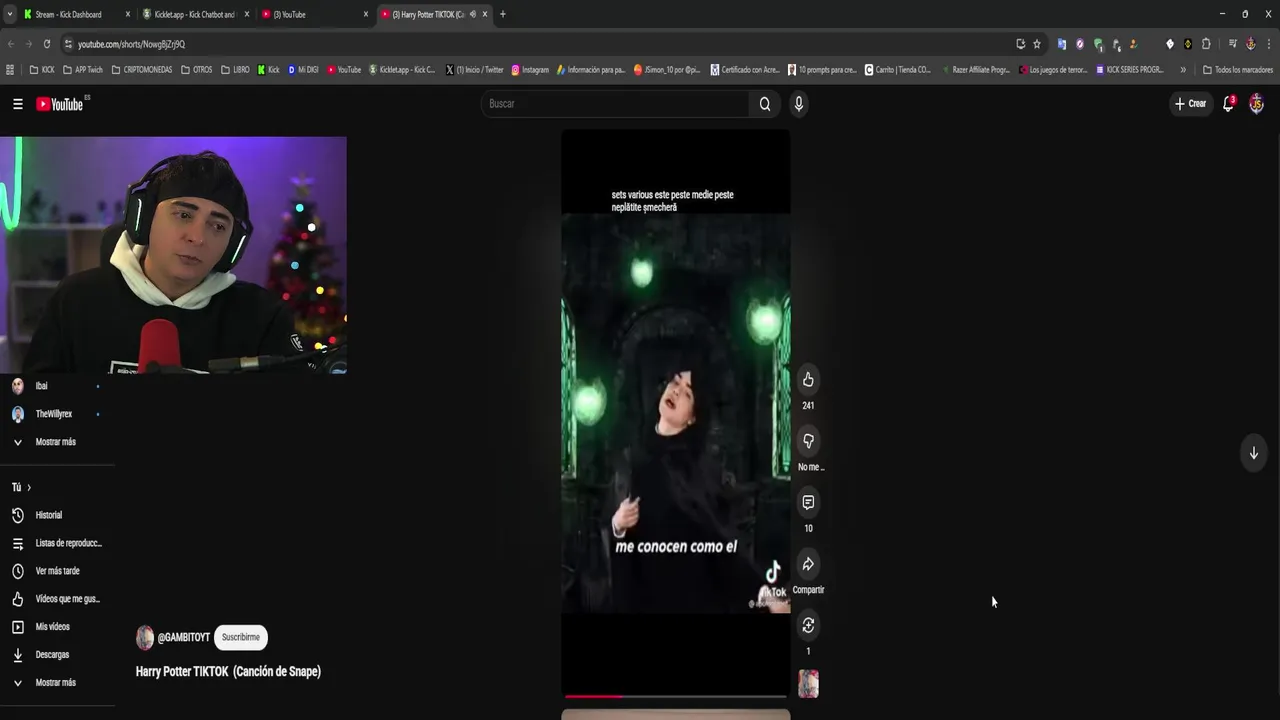Open Vídeos que me gustan in sidebar
The height and width of the screenshot is (720, 1280).
[x=56, y=599]
